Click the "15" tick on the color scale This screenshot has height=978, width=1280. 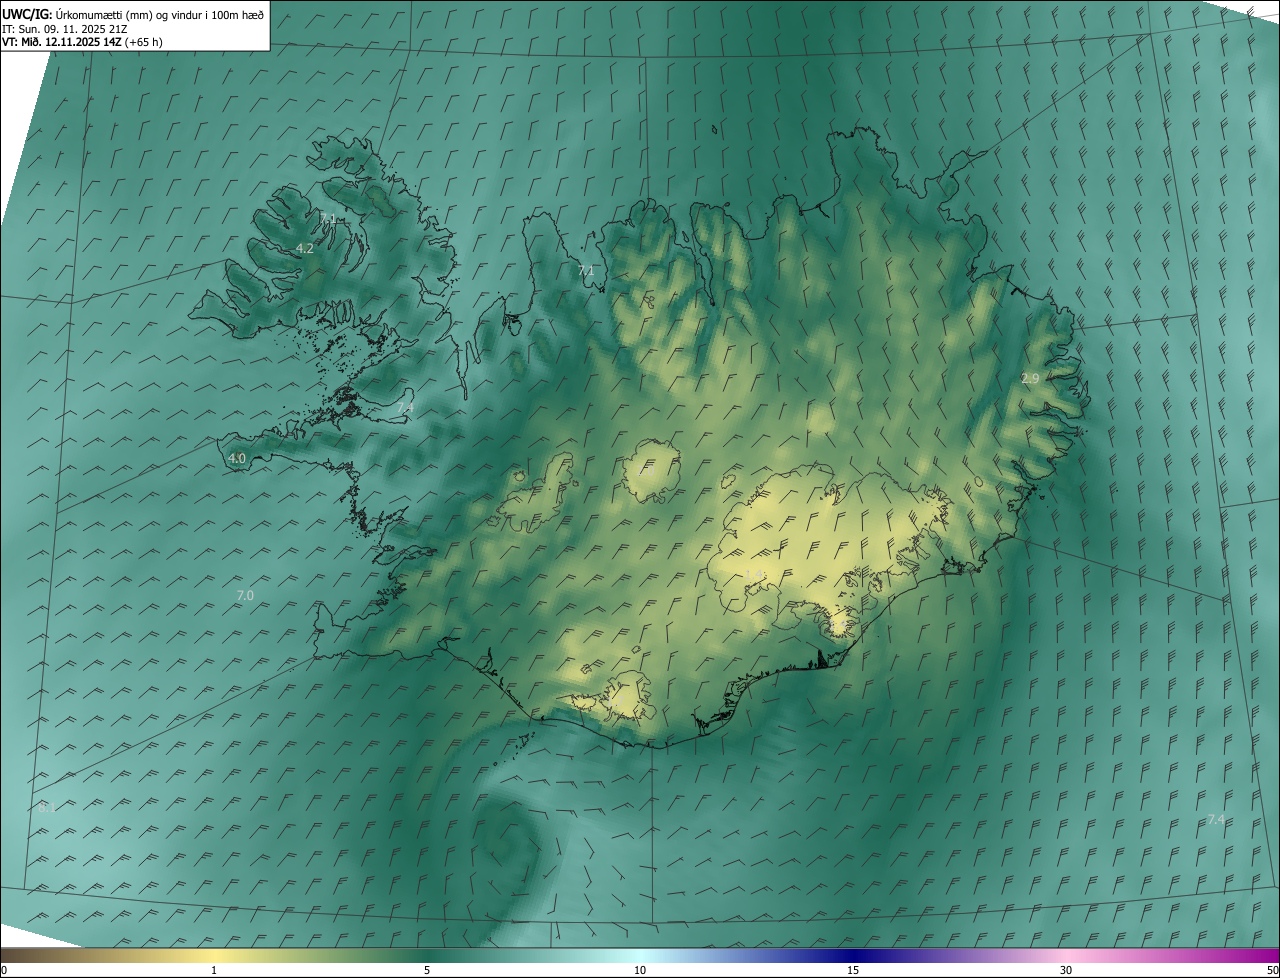(853, 970)
